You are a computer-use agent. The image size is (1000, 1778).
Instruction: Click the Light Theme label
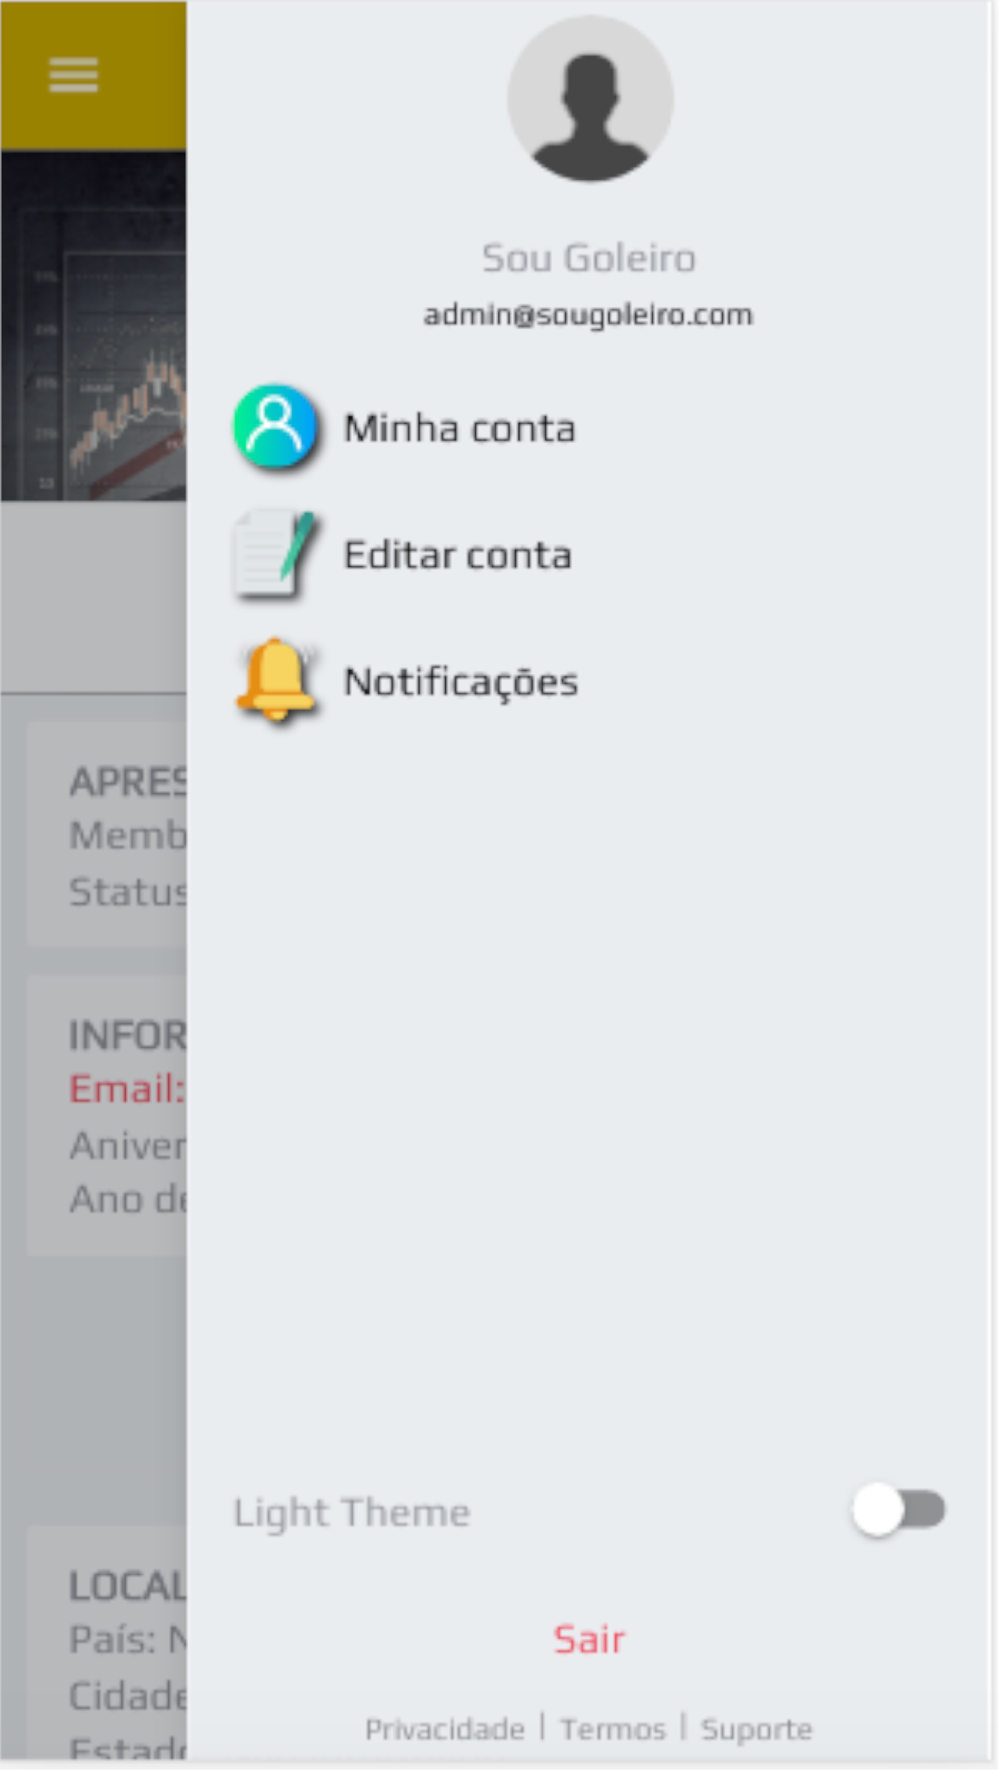(x=352, y=1513)
